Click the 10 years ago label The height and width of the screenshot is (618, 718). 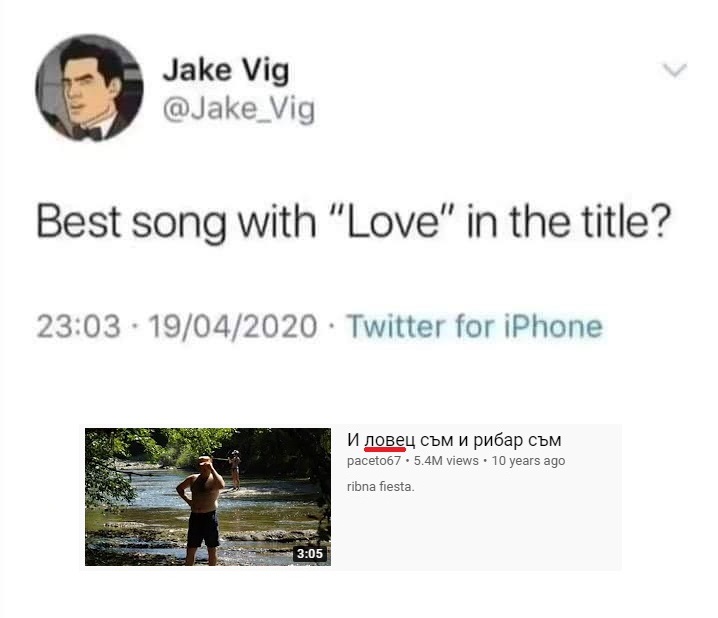528,461
